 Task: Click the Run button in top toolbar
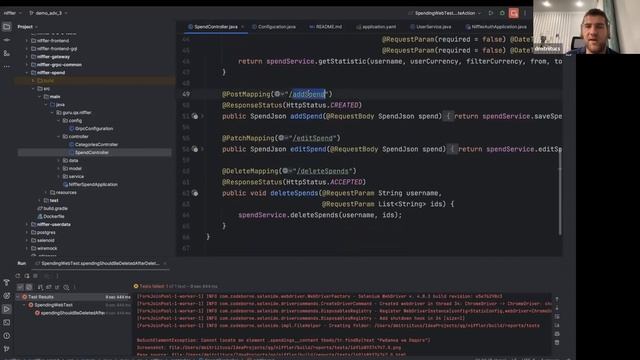tap(491, 13)
